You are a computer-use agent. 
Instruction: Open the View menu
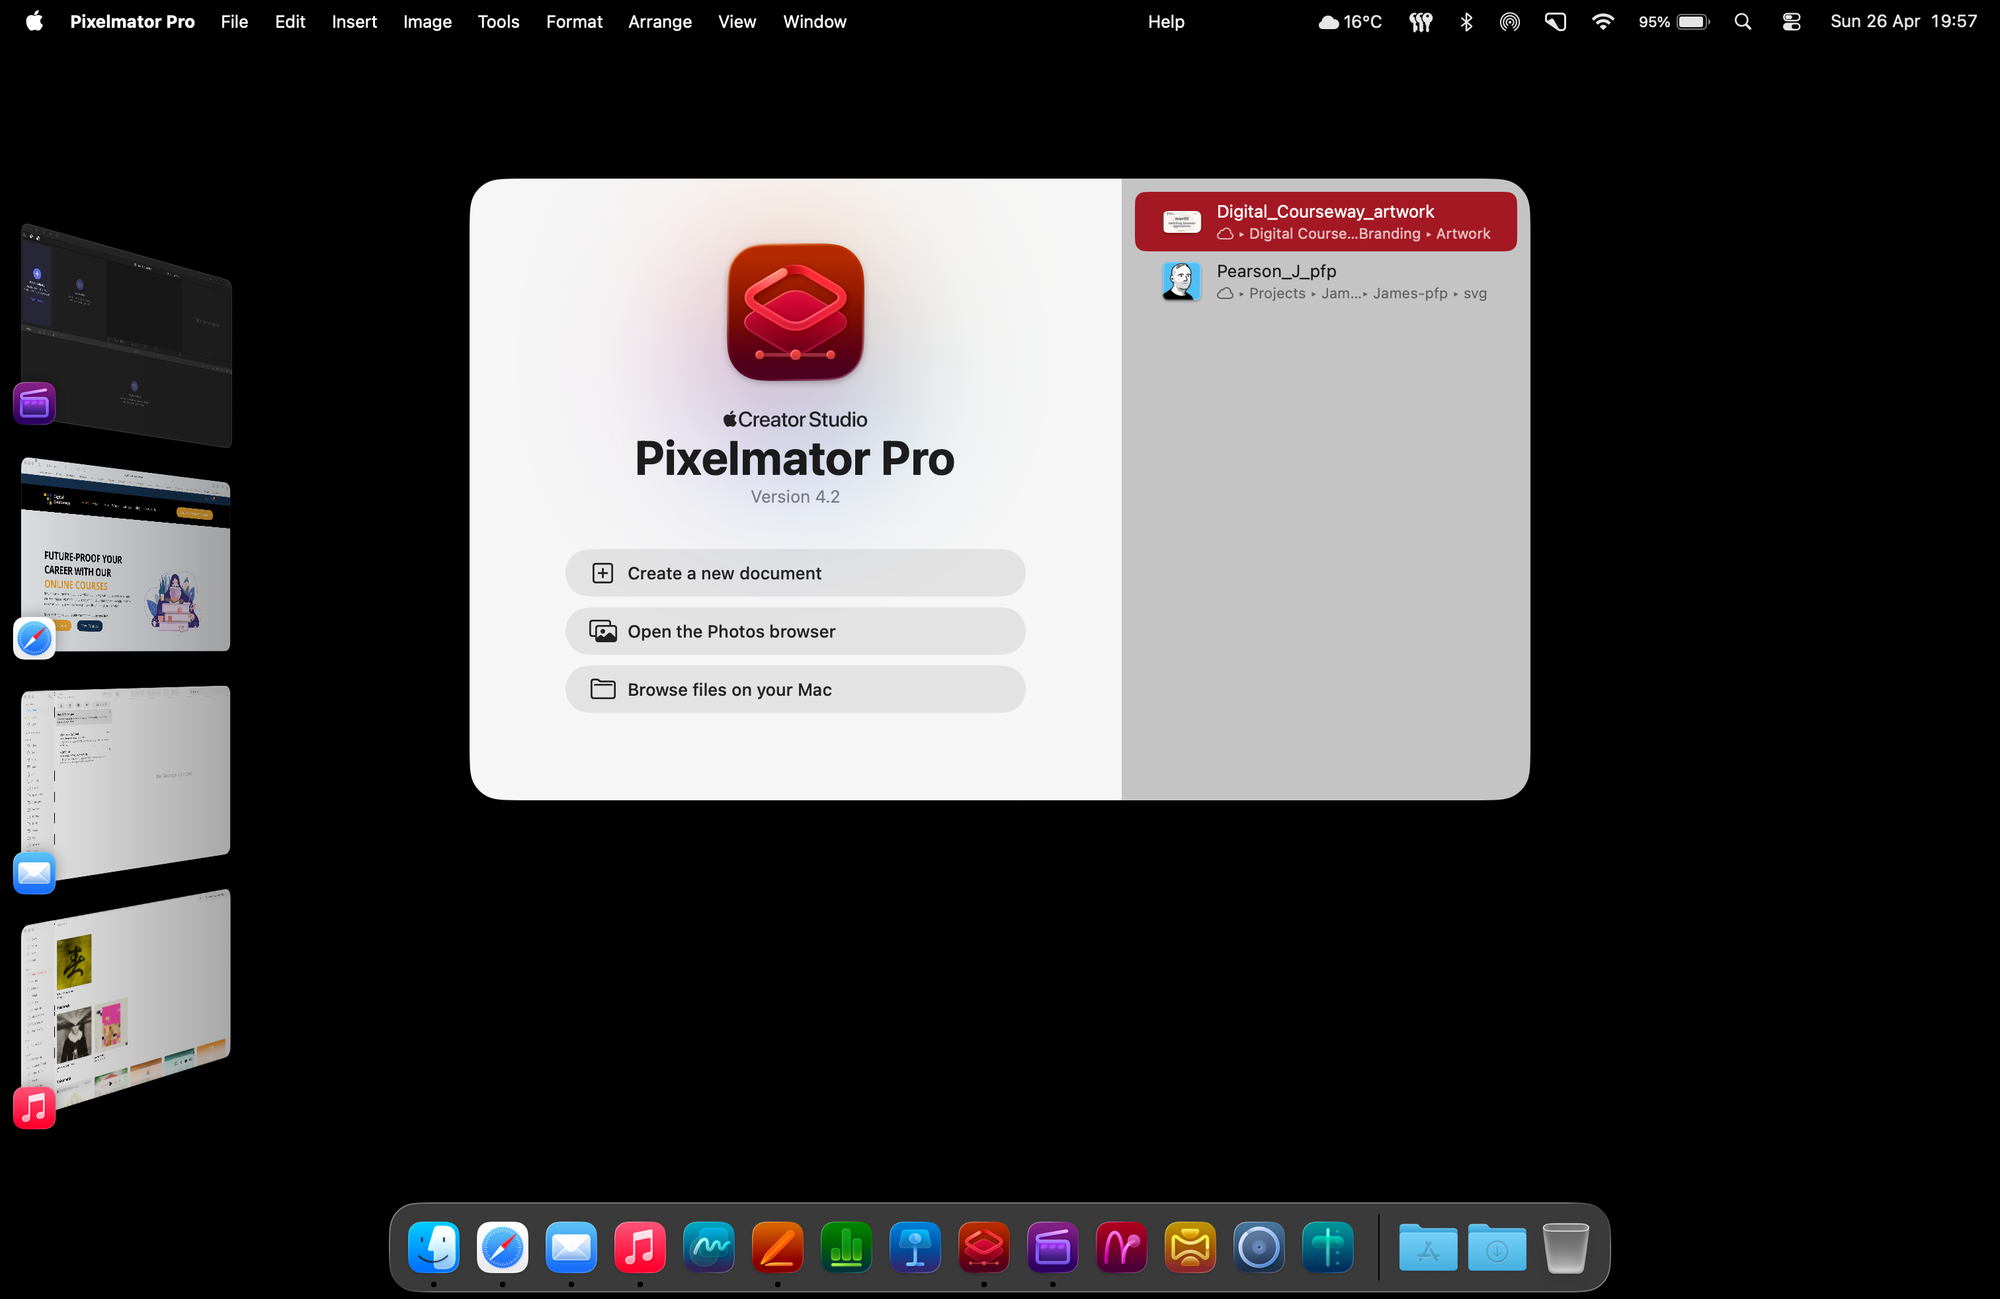[x=737, y=21]
